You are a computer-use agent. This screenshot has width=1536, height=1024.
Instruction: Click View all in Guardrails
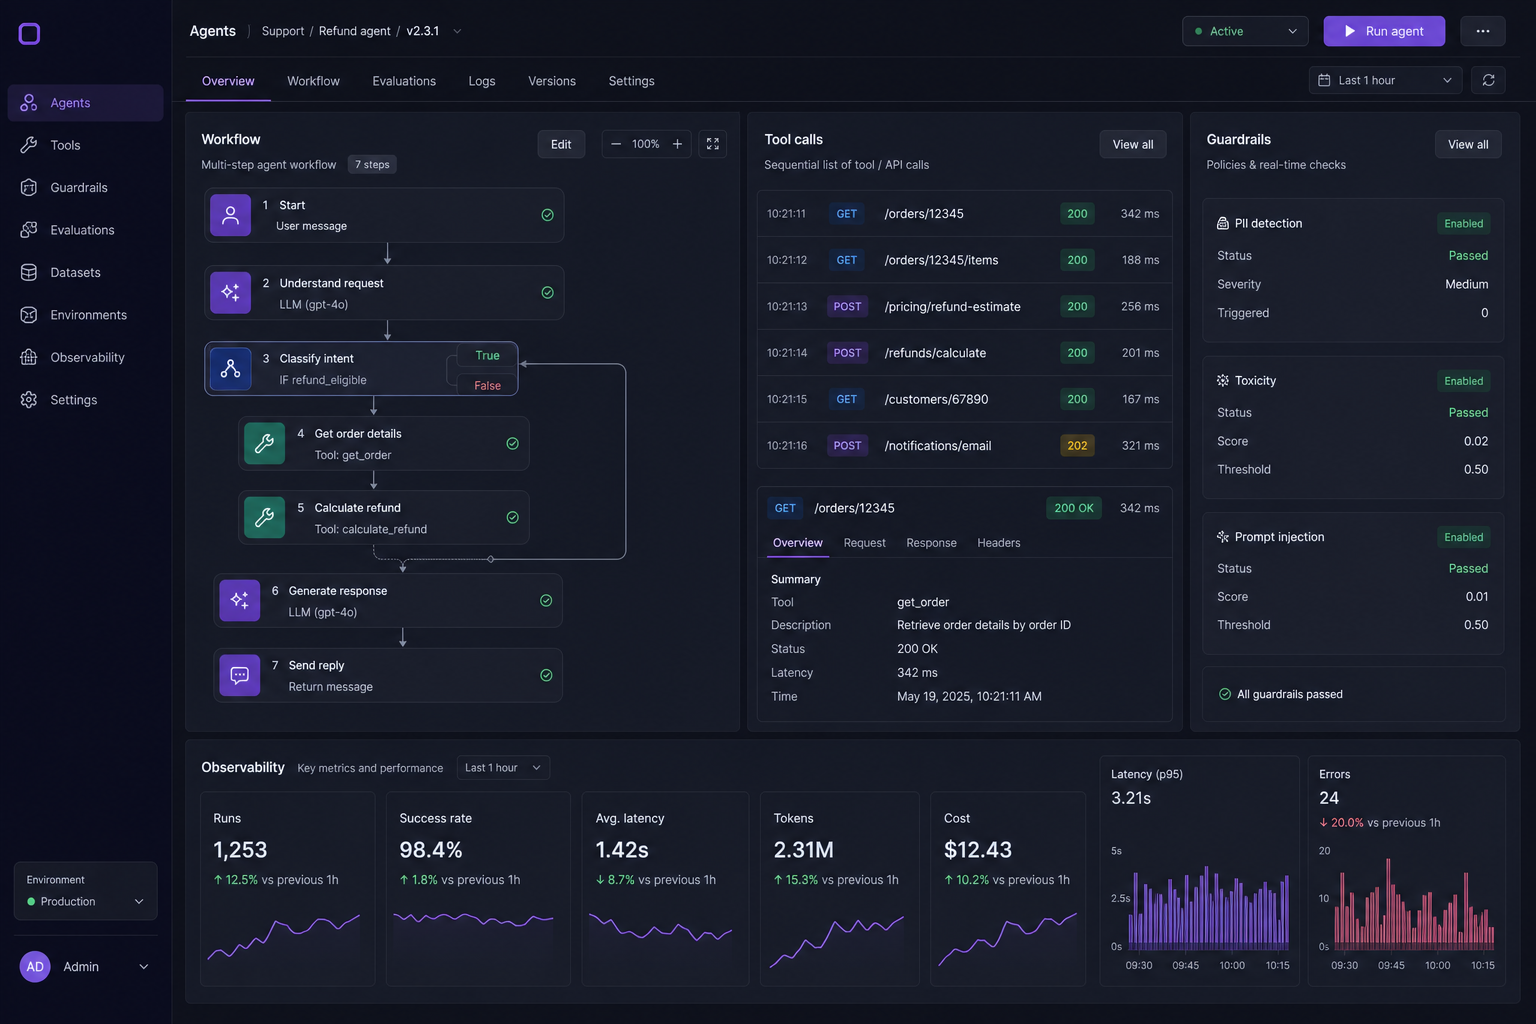(1468, 144)
